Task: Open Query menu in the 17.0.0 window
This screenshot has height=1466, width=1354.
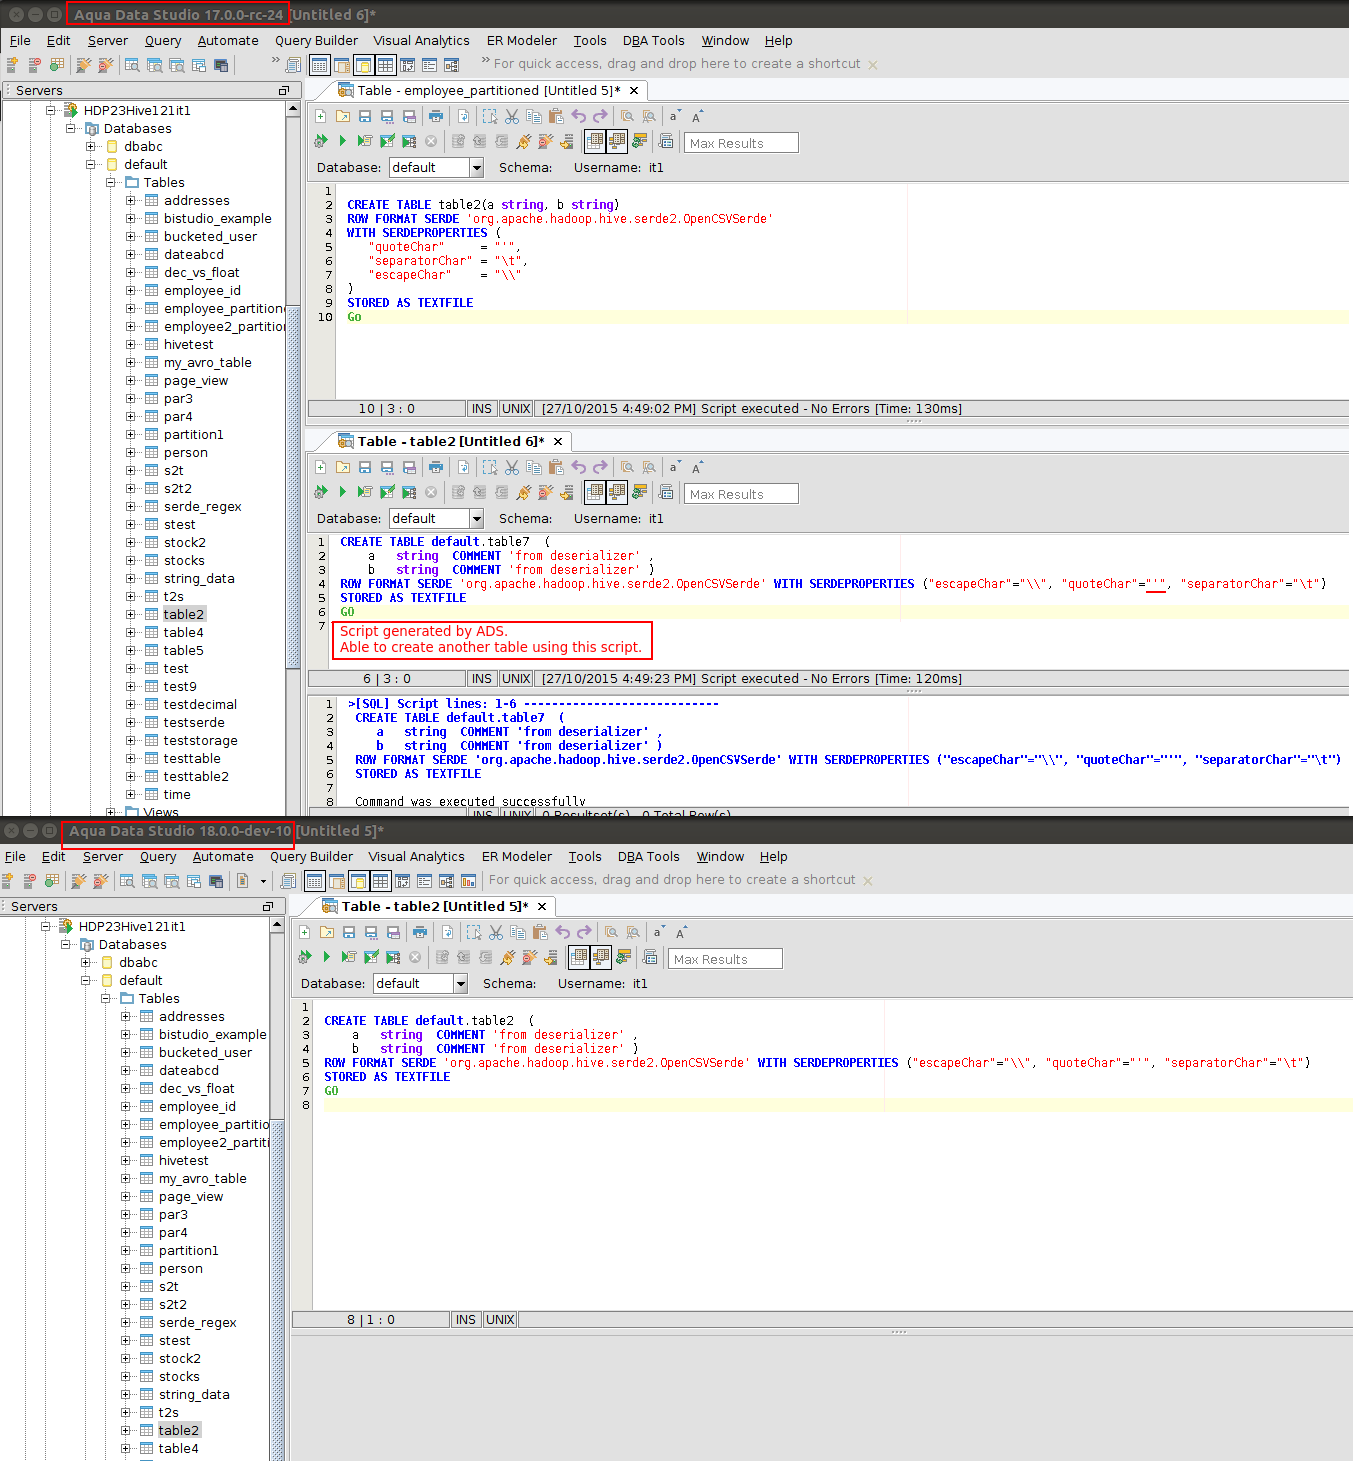Action: 163,41
